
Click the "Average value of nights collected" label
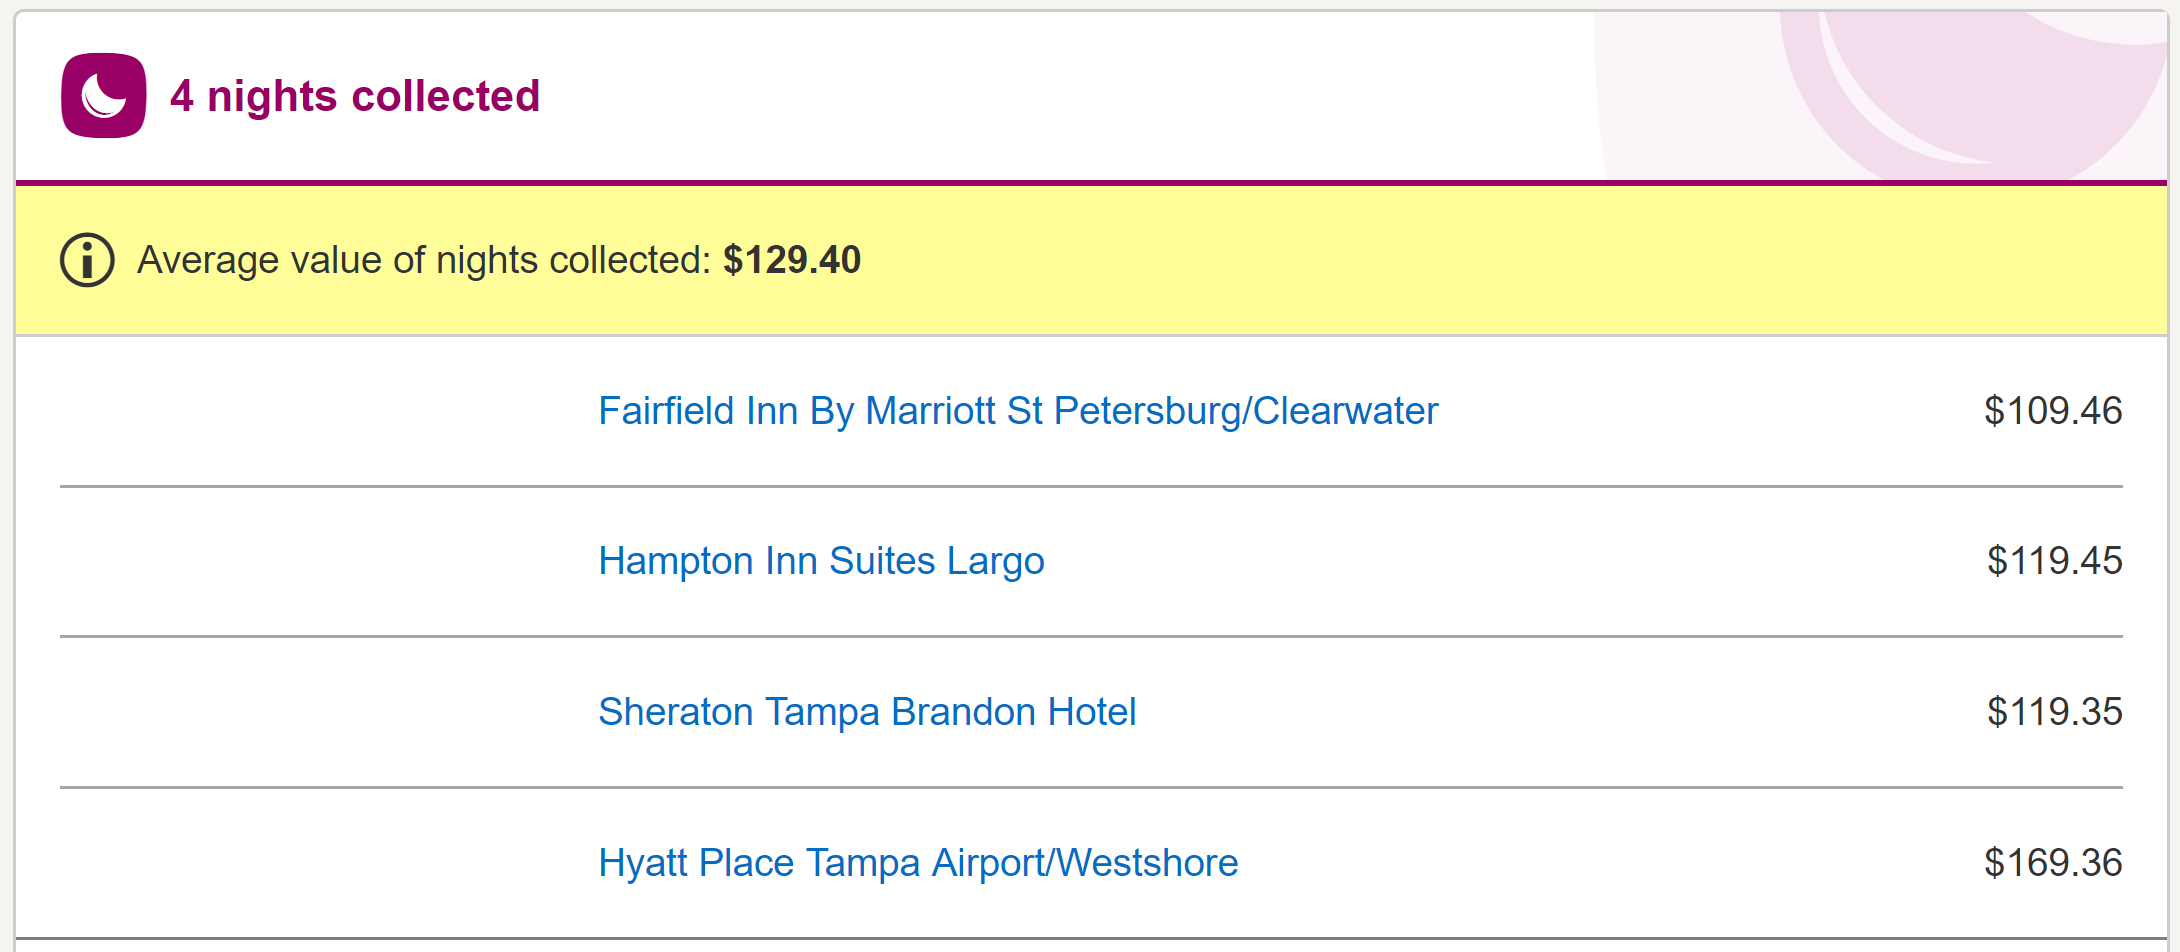[424, 260]
